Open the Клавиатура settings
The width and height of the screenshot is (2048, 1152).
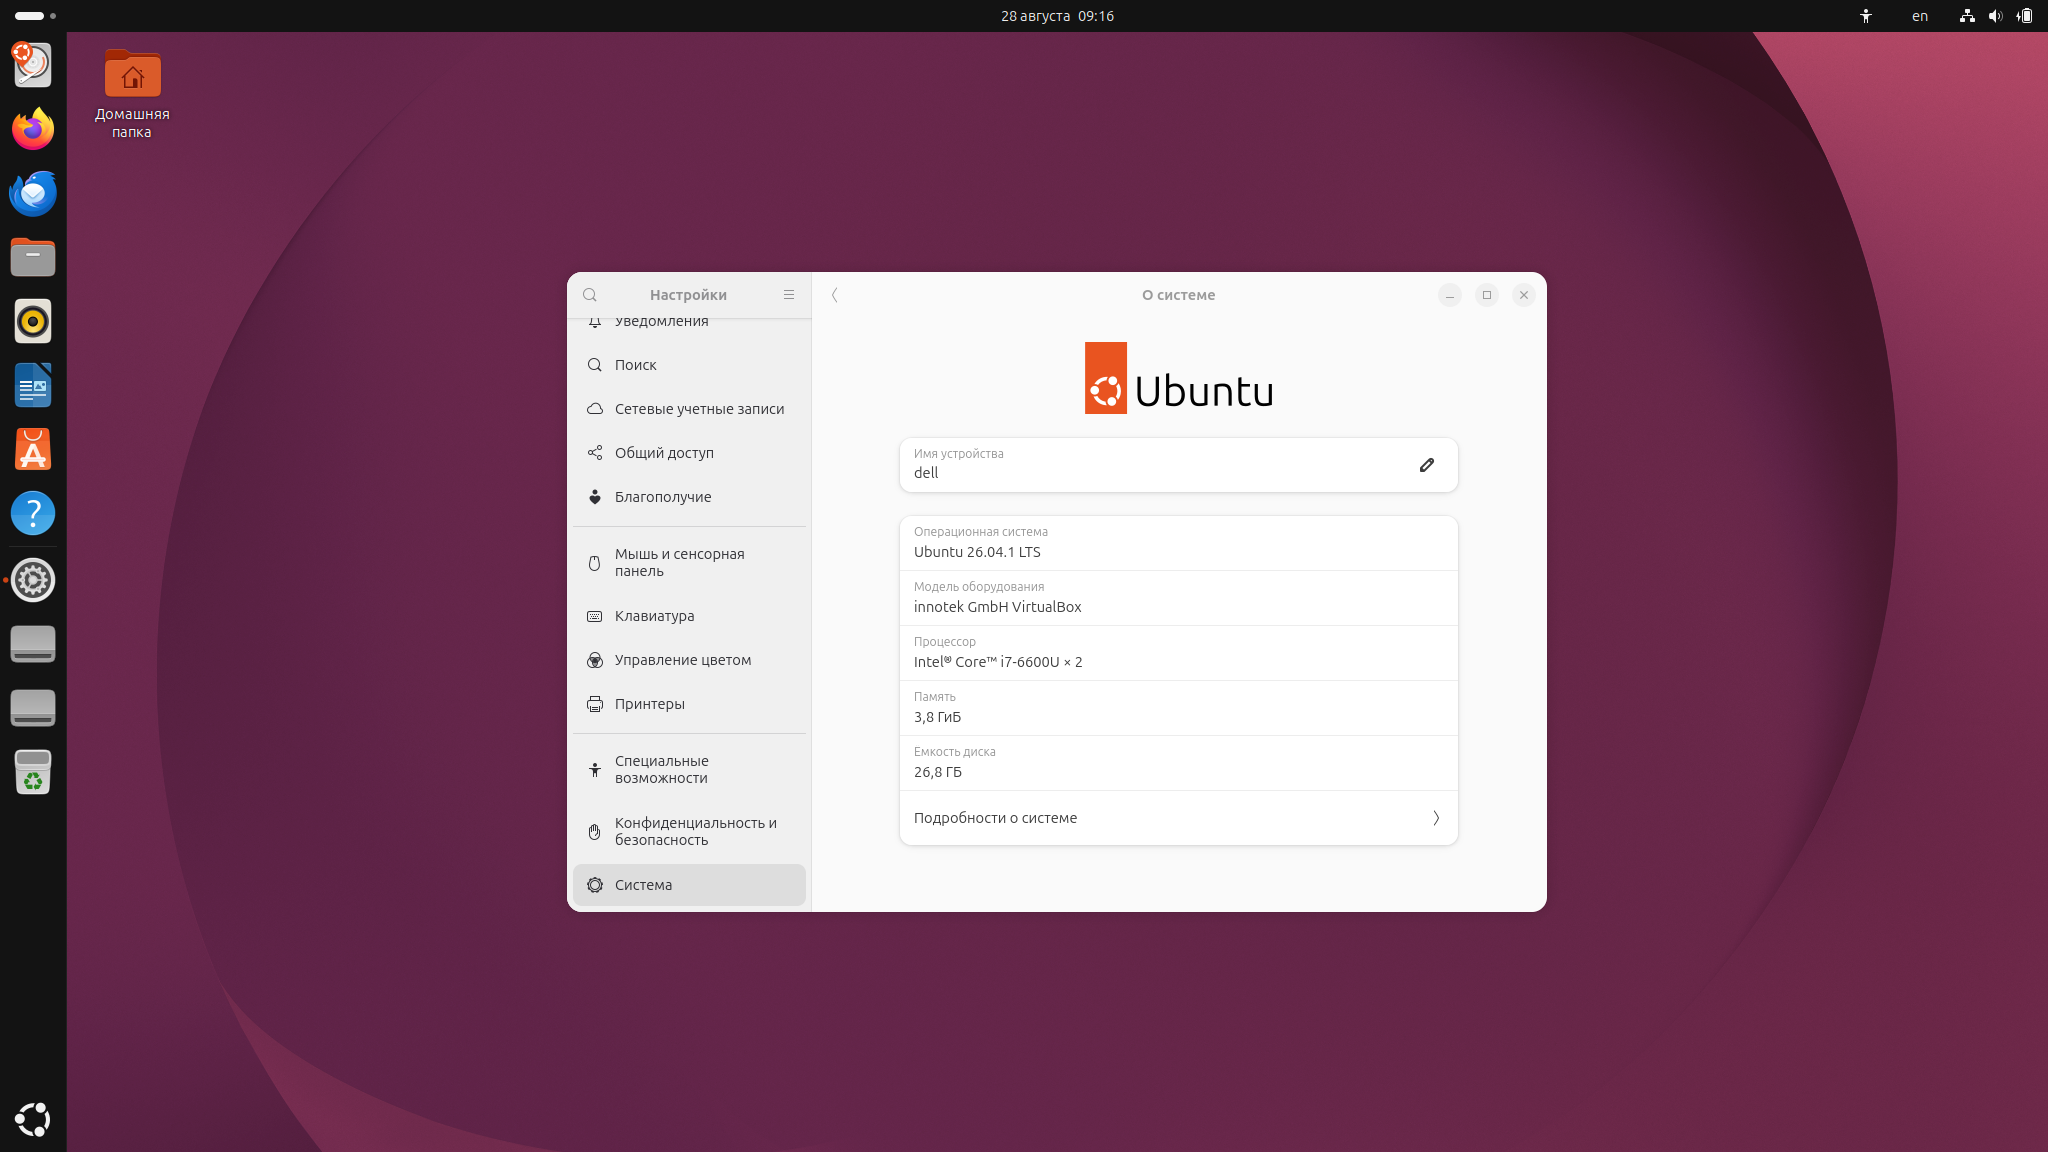689,616
